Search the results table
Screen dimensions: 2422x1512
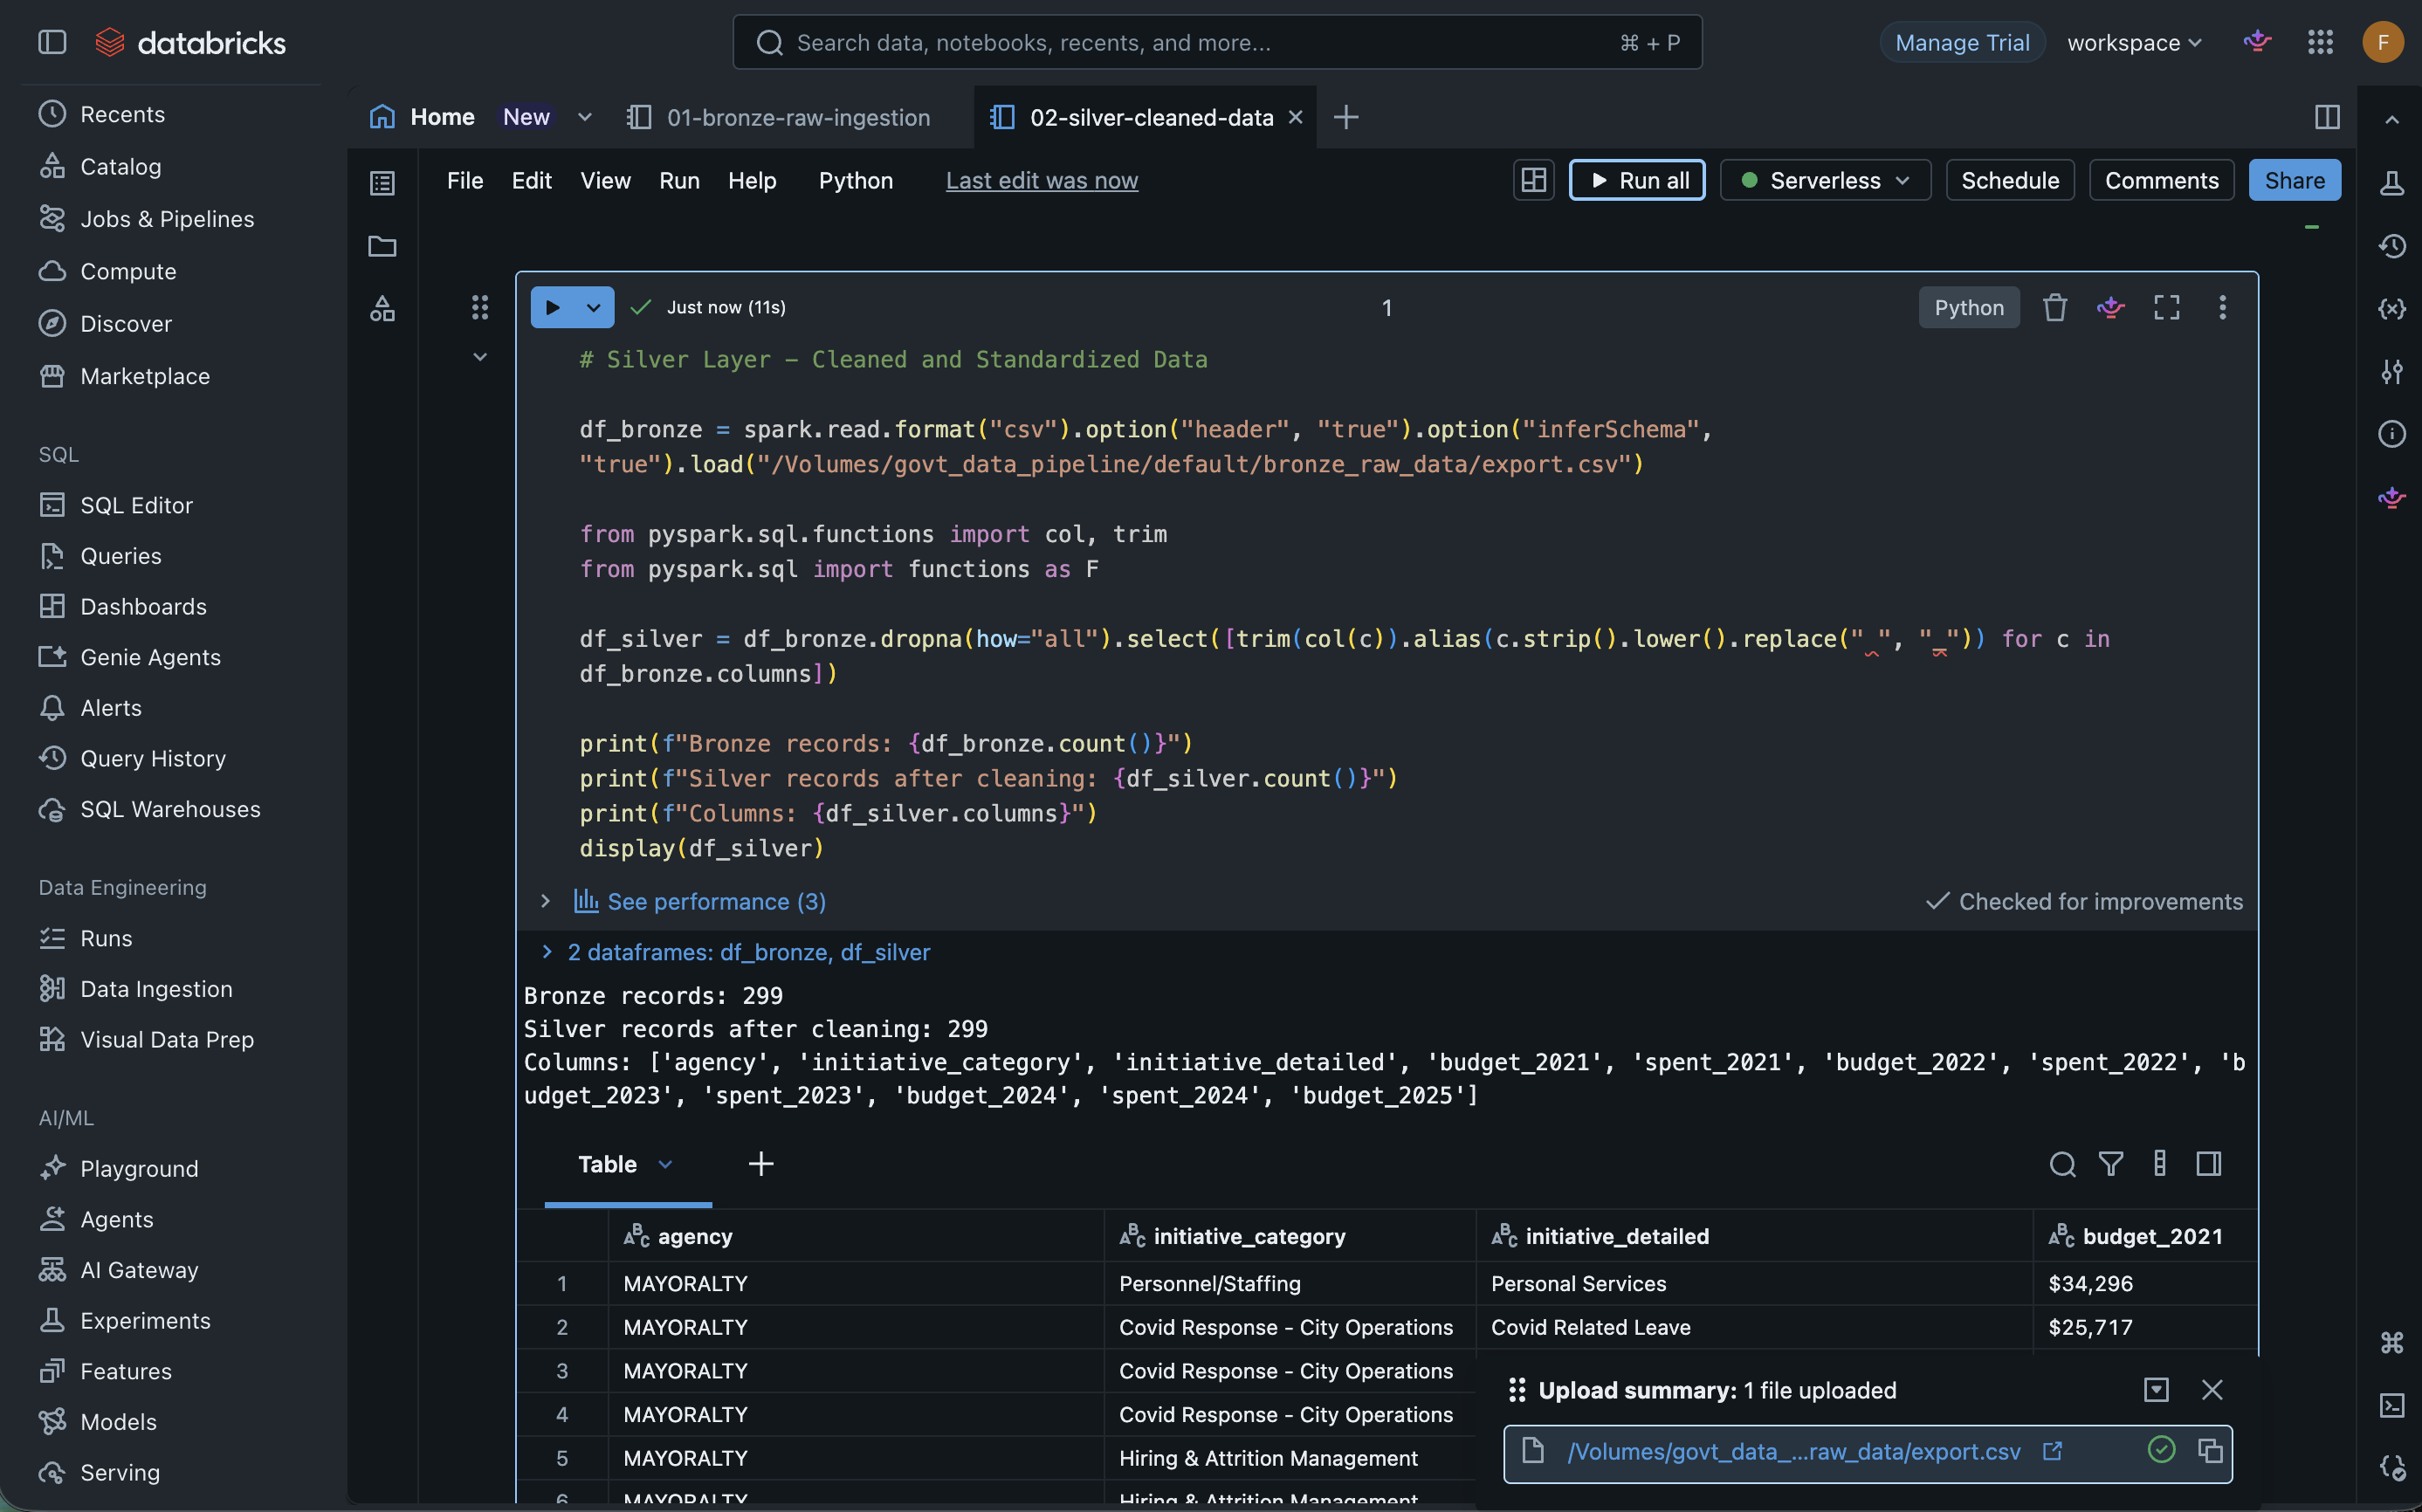click(x=2062, y=1164)
